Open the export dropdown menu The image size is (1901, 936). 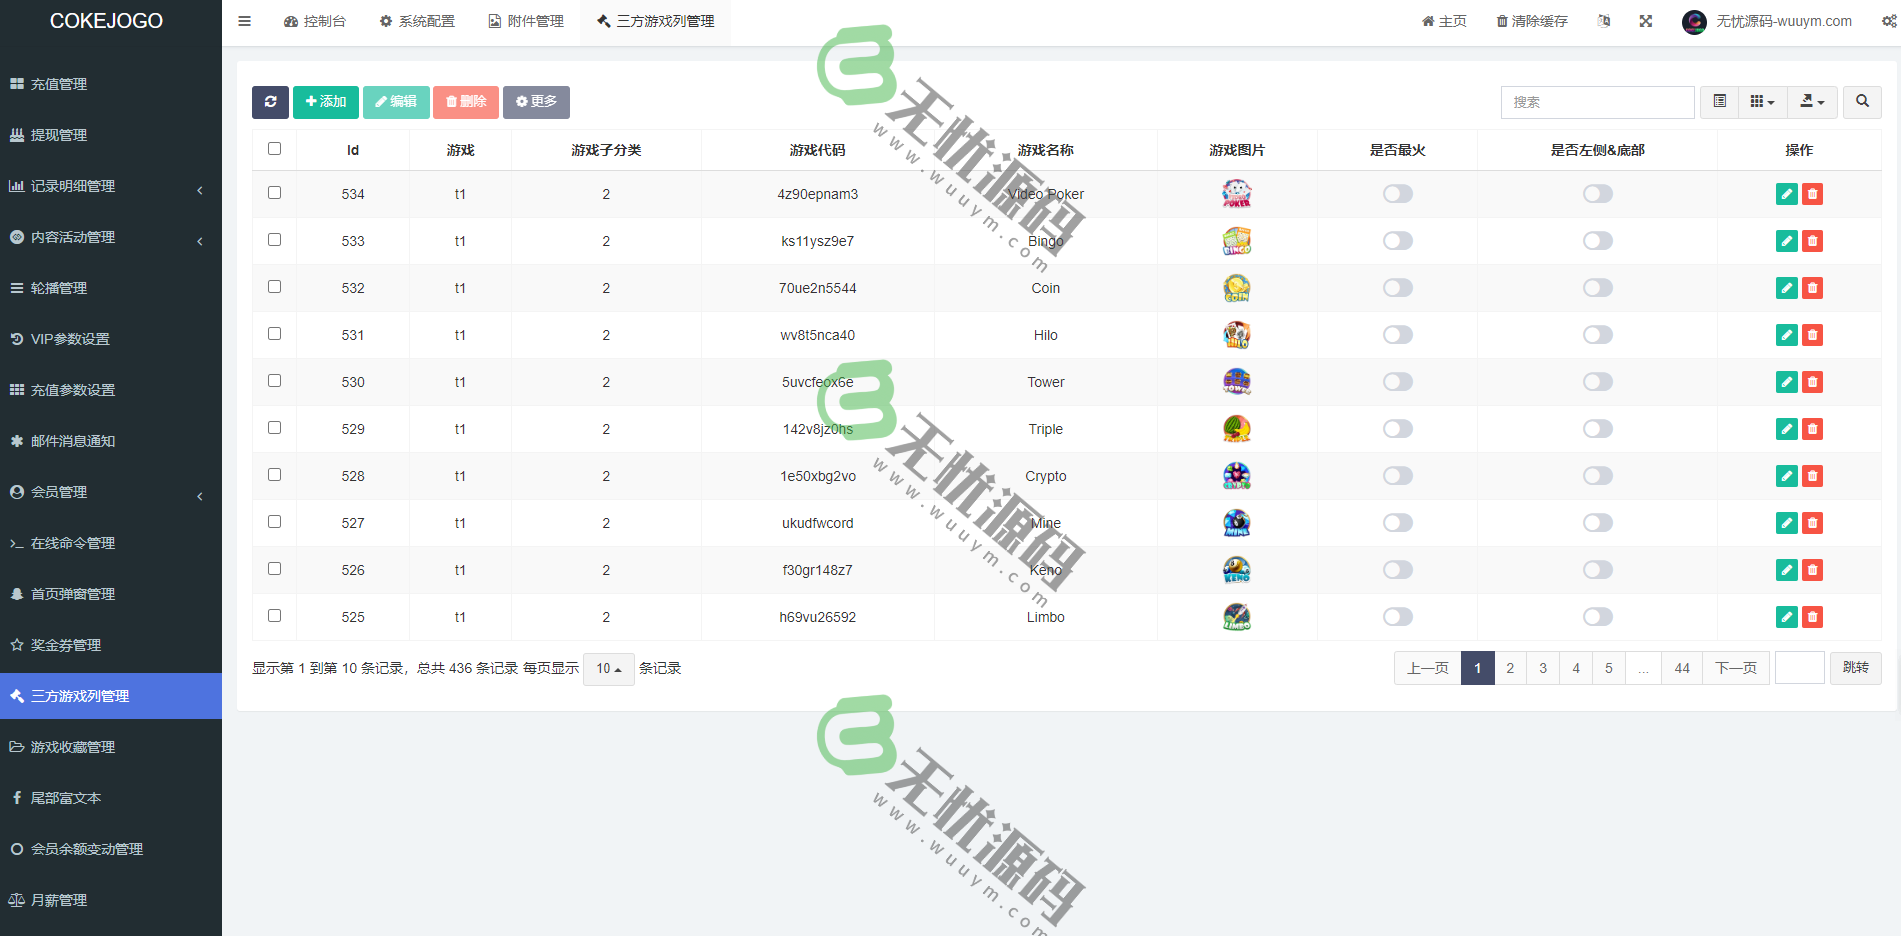tap(1812, 101)
